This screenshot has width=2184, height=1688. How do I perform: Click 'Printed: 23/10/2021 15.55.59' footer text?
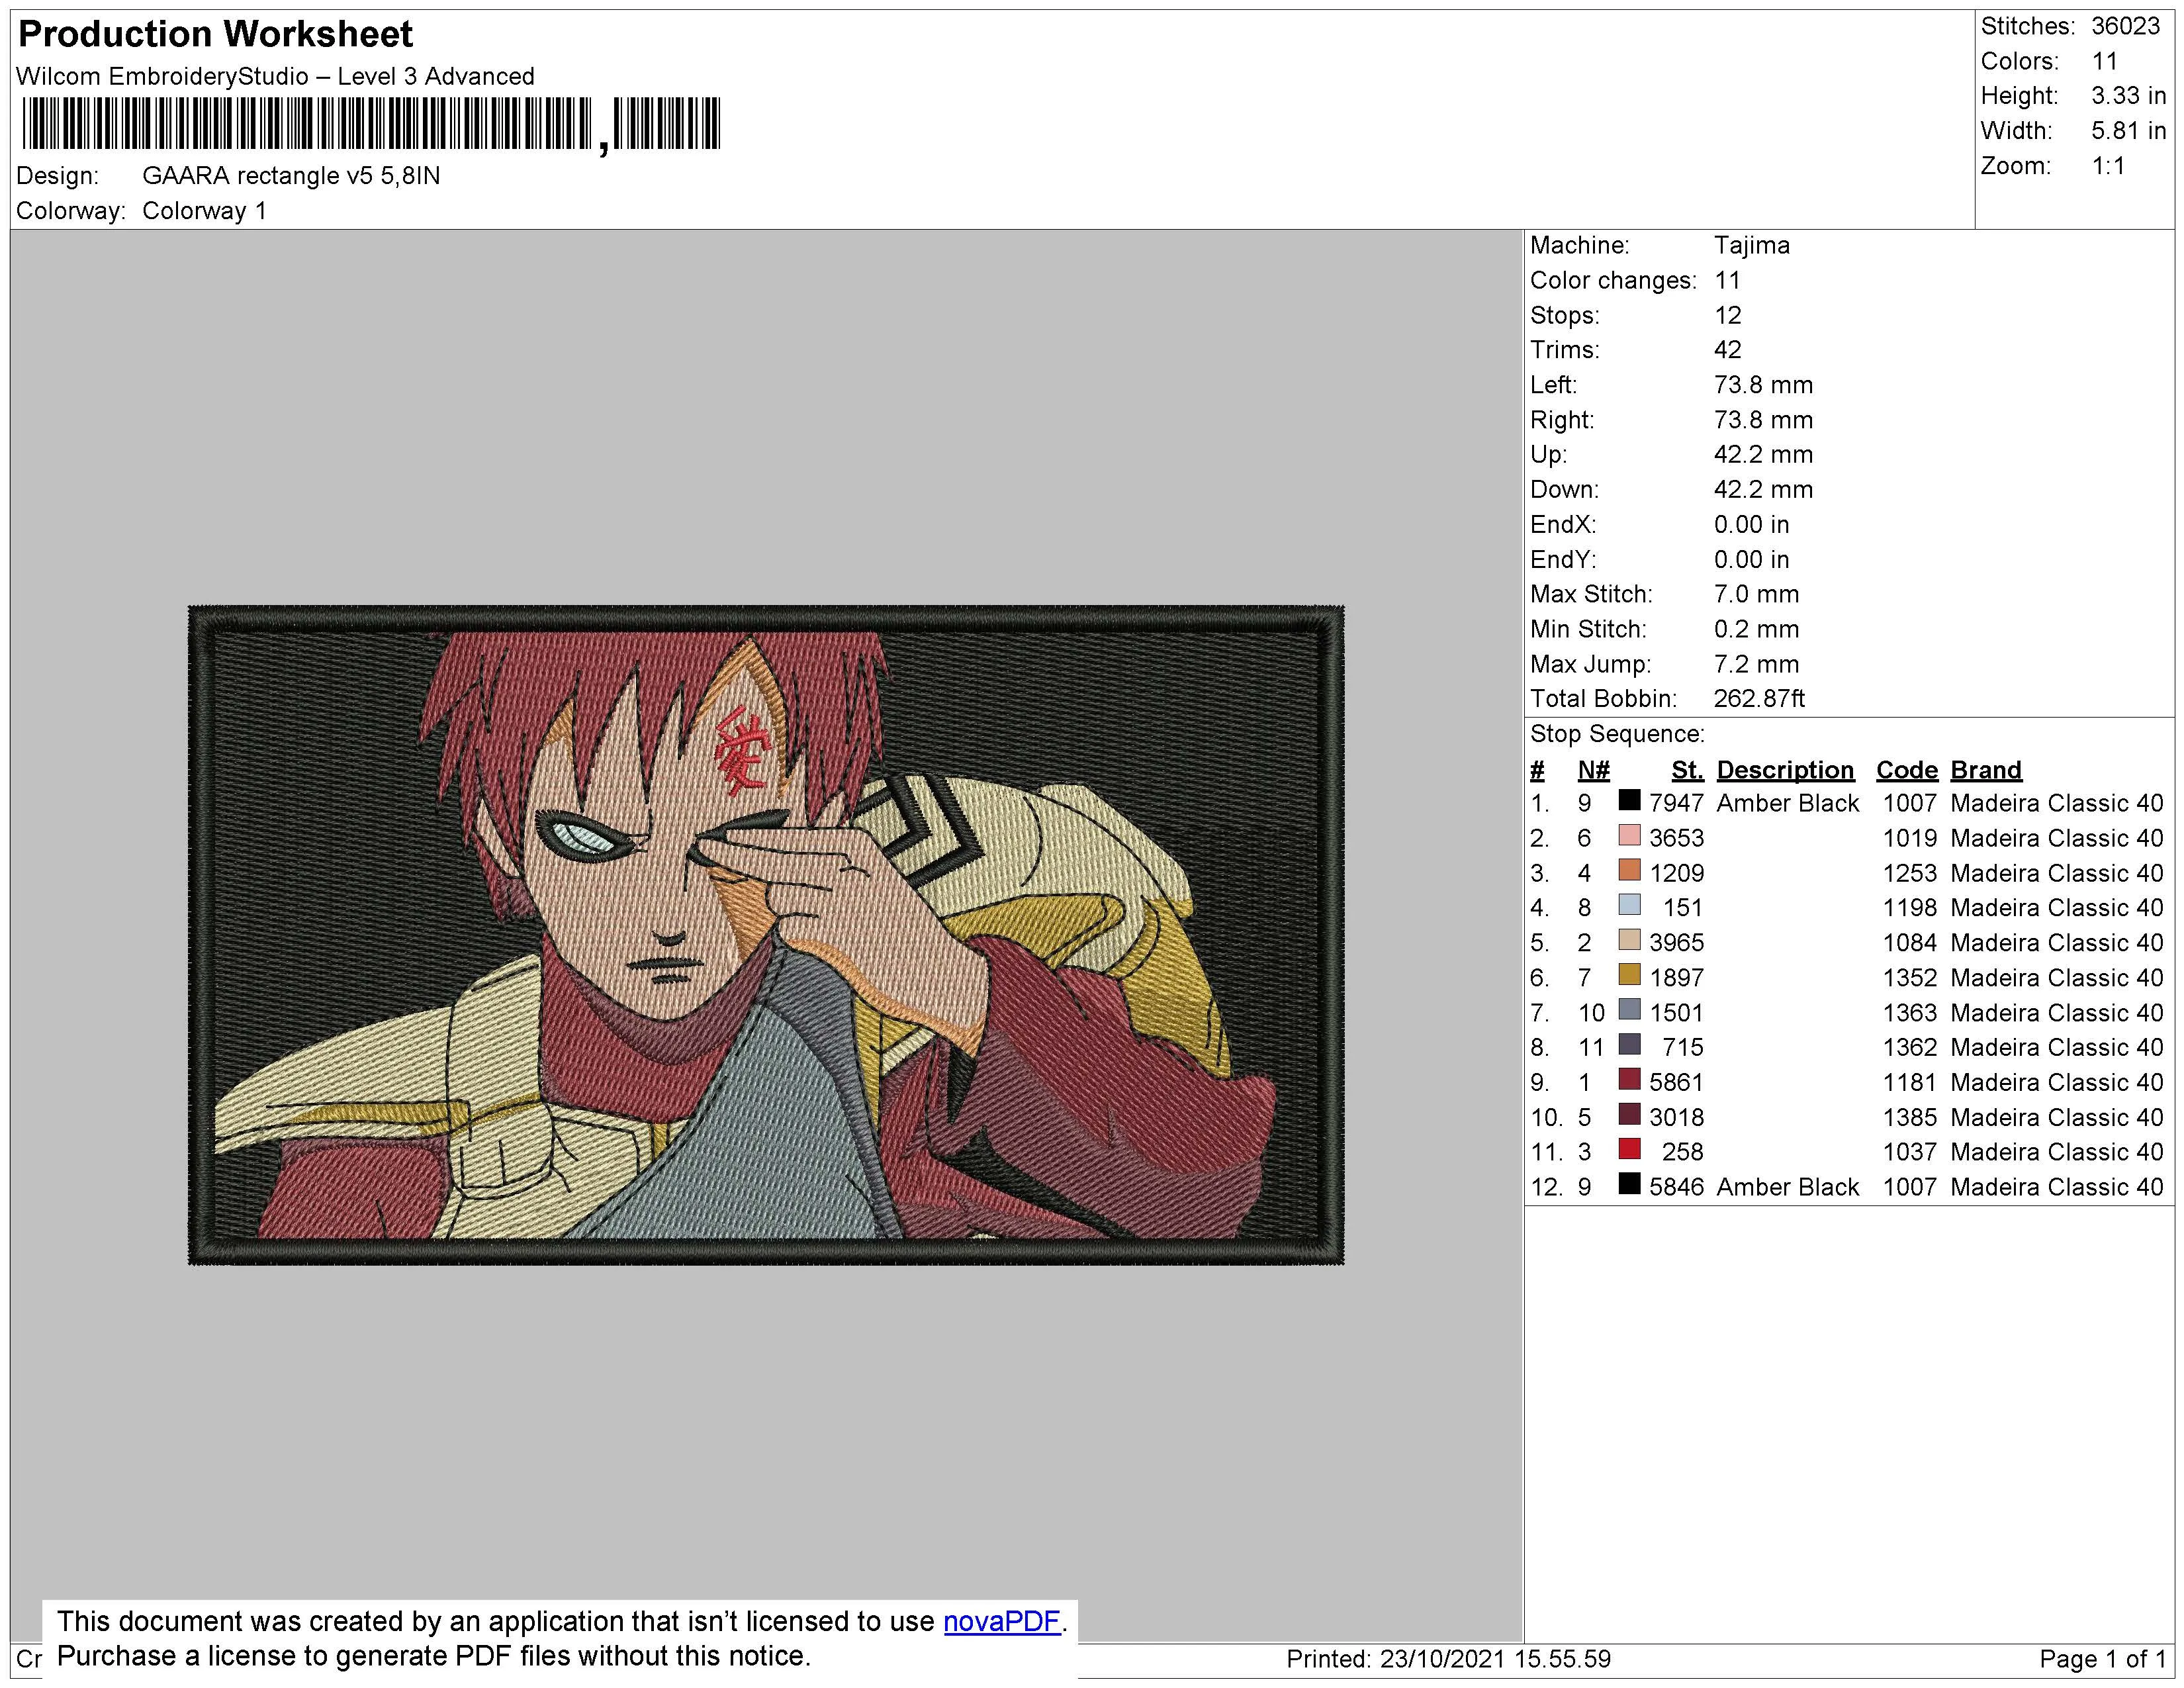[1448, 1659]
